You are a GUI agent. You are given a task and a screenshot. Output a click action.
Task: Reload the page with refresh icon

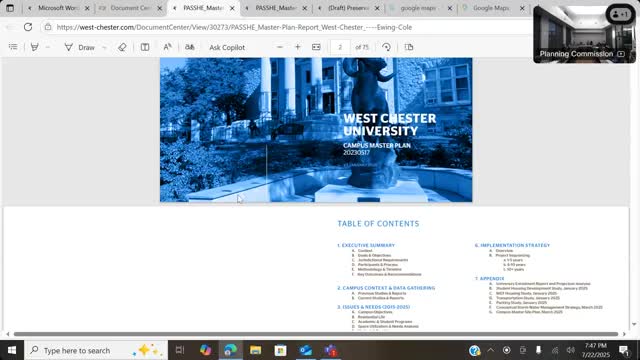(x=28, y=27)
